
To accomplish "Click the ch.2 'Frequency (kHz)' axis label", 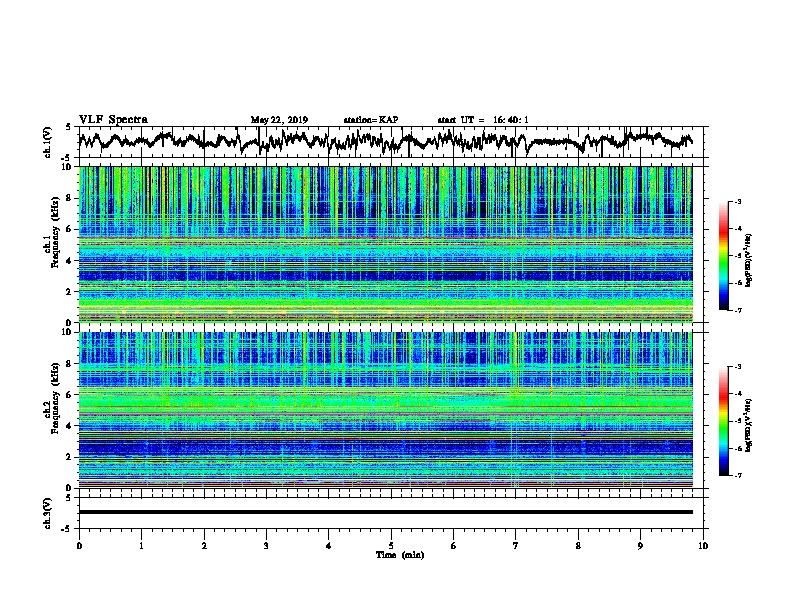I will tap(55, 398).
